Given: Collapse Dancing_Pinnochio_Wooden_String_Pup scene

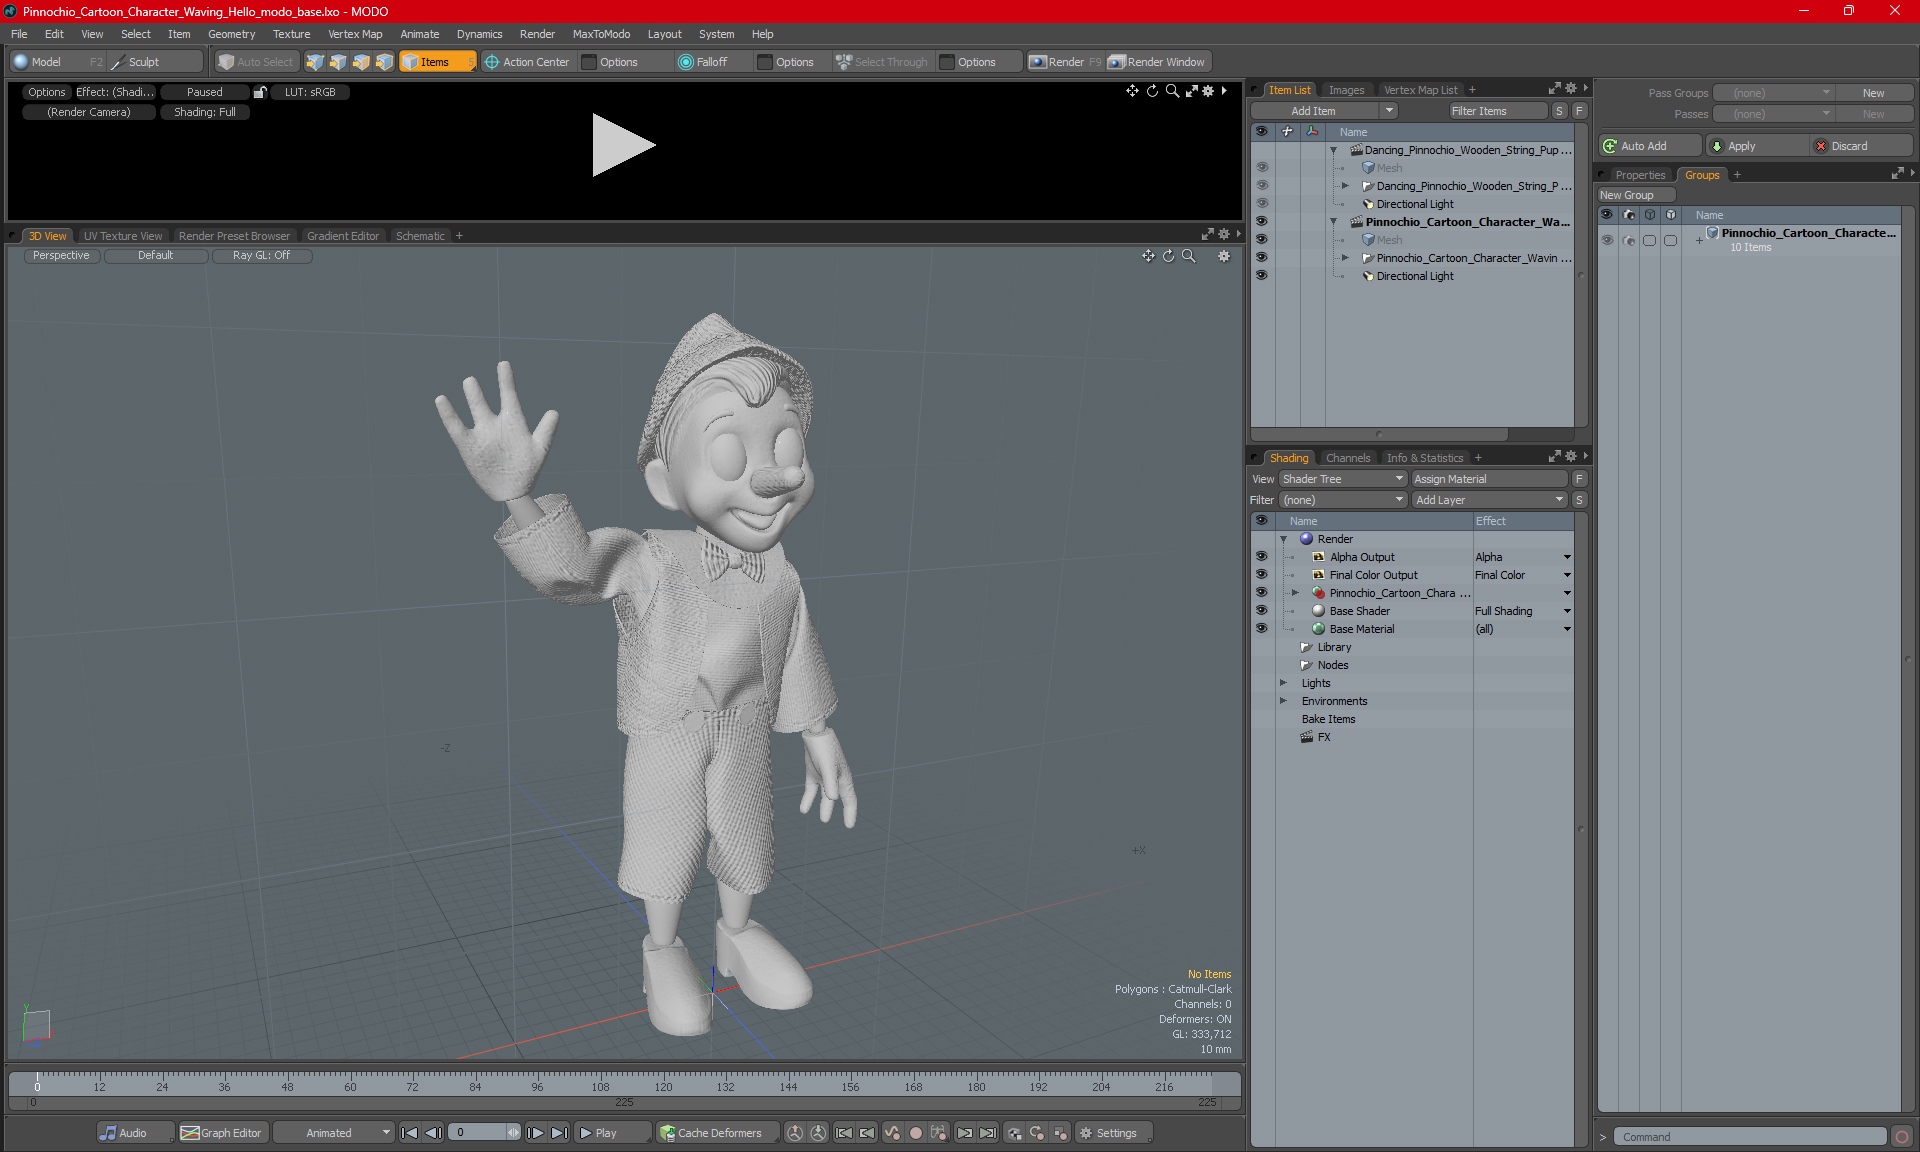Looking at the screenshot, I should (x=1333, y=150).
